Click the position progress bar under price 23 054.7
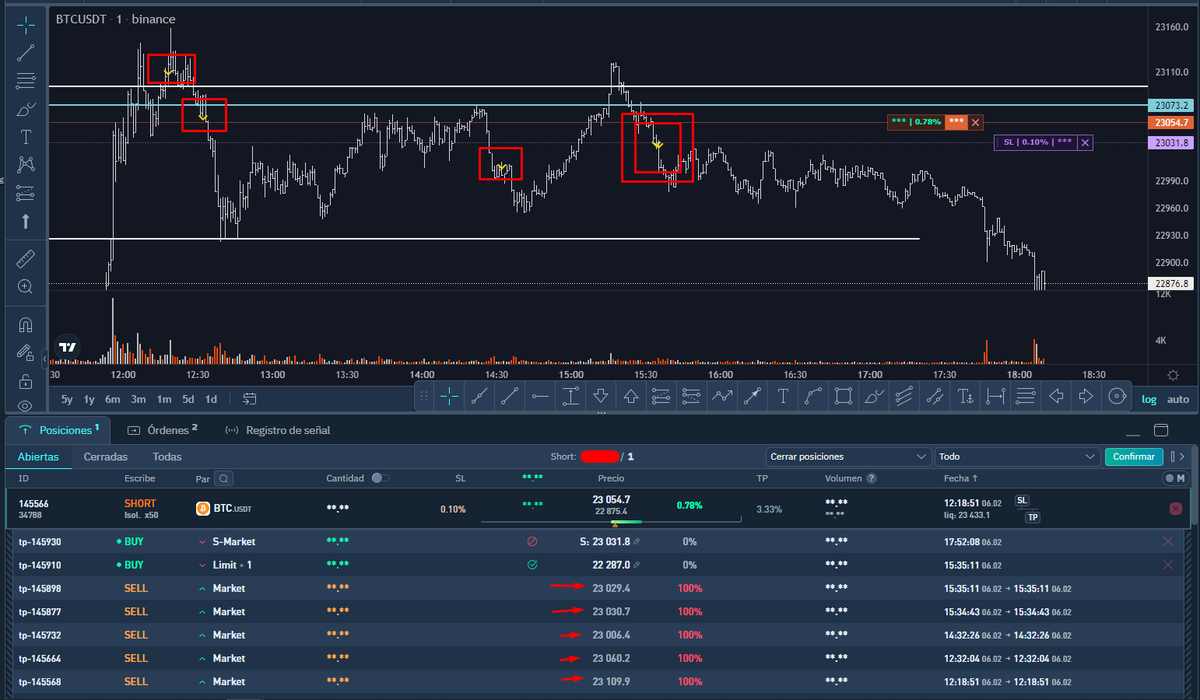This screenshot has width=1200, height=700. click(611, 521)
